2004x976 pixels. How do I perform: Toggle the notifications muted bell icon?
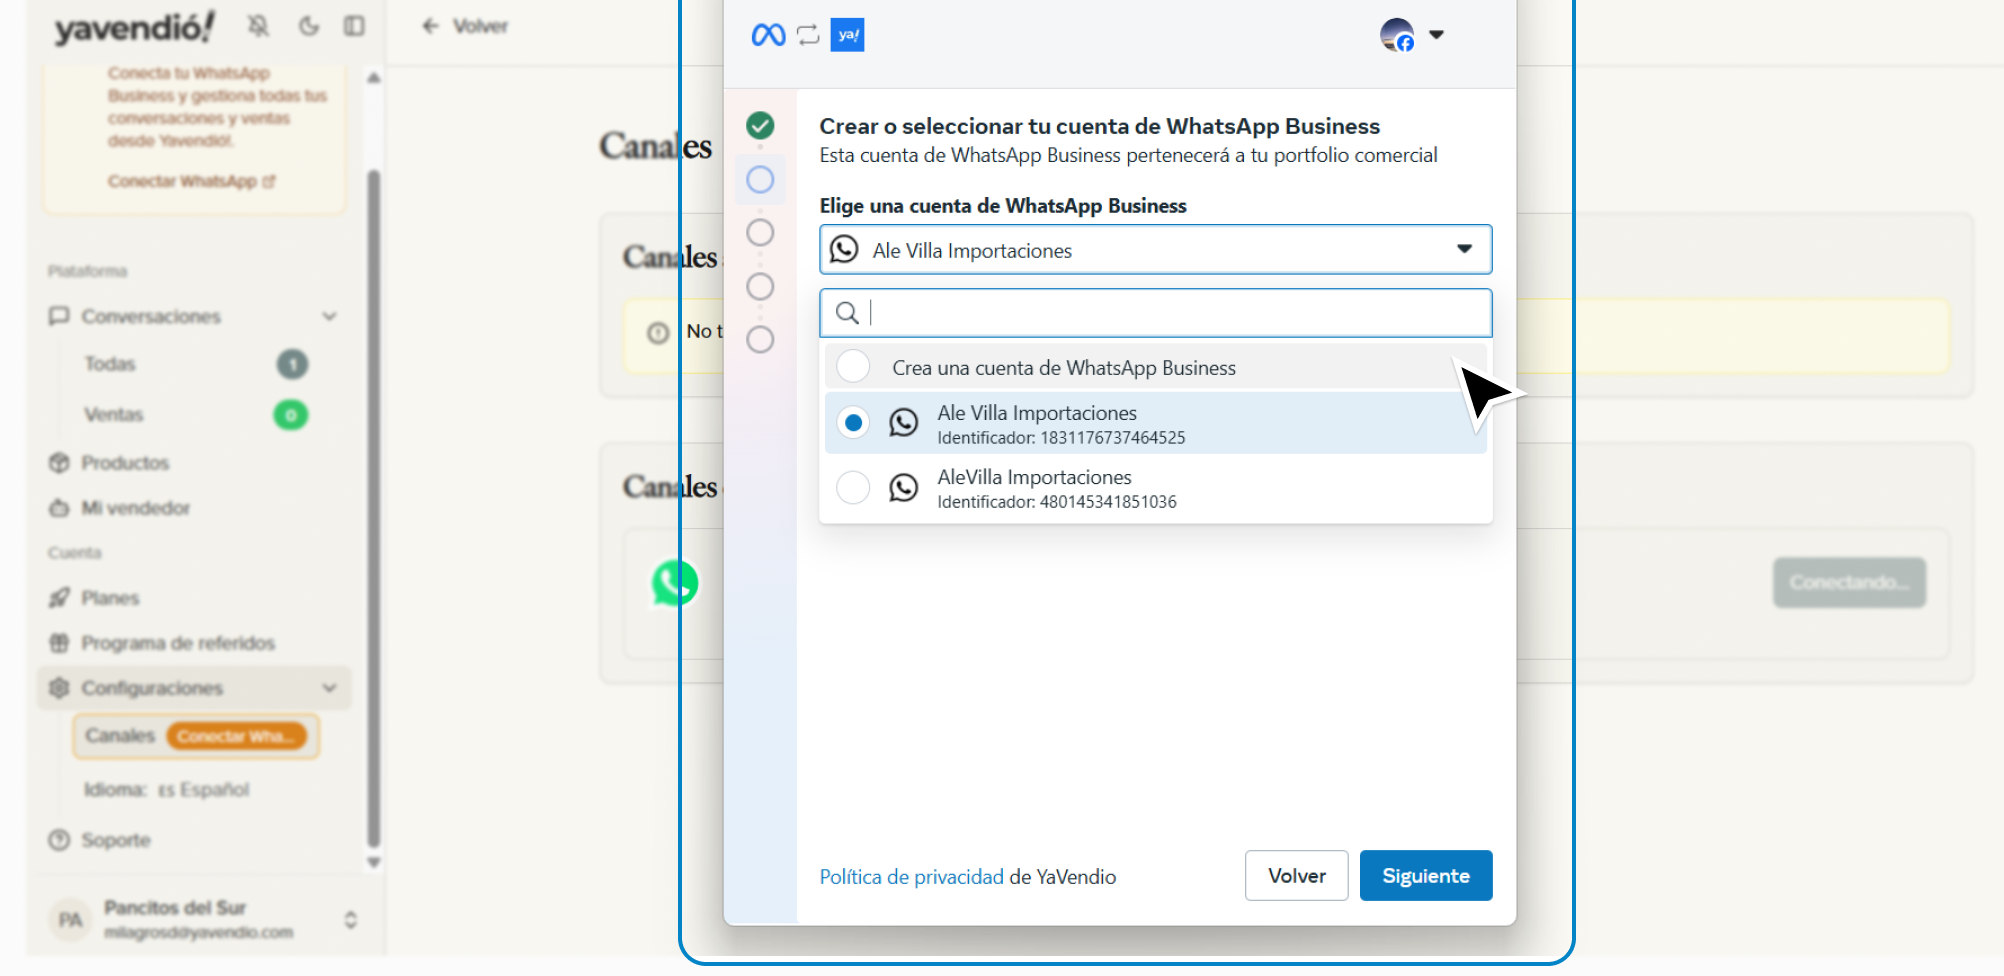click(258, 26)
